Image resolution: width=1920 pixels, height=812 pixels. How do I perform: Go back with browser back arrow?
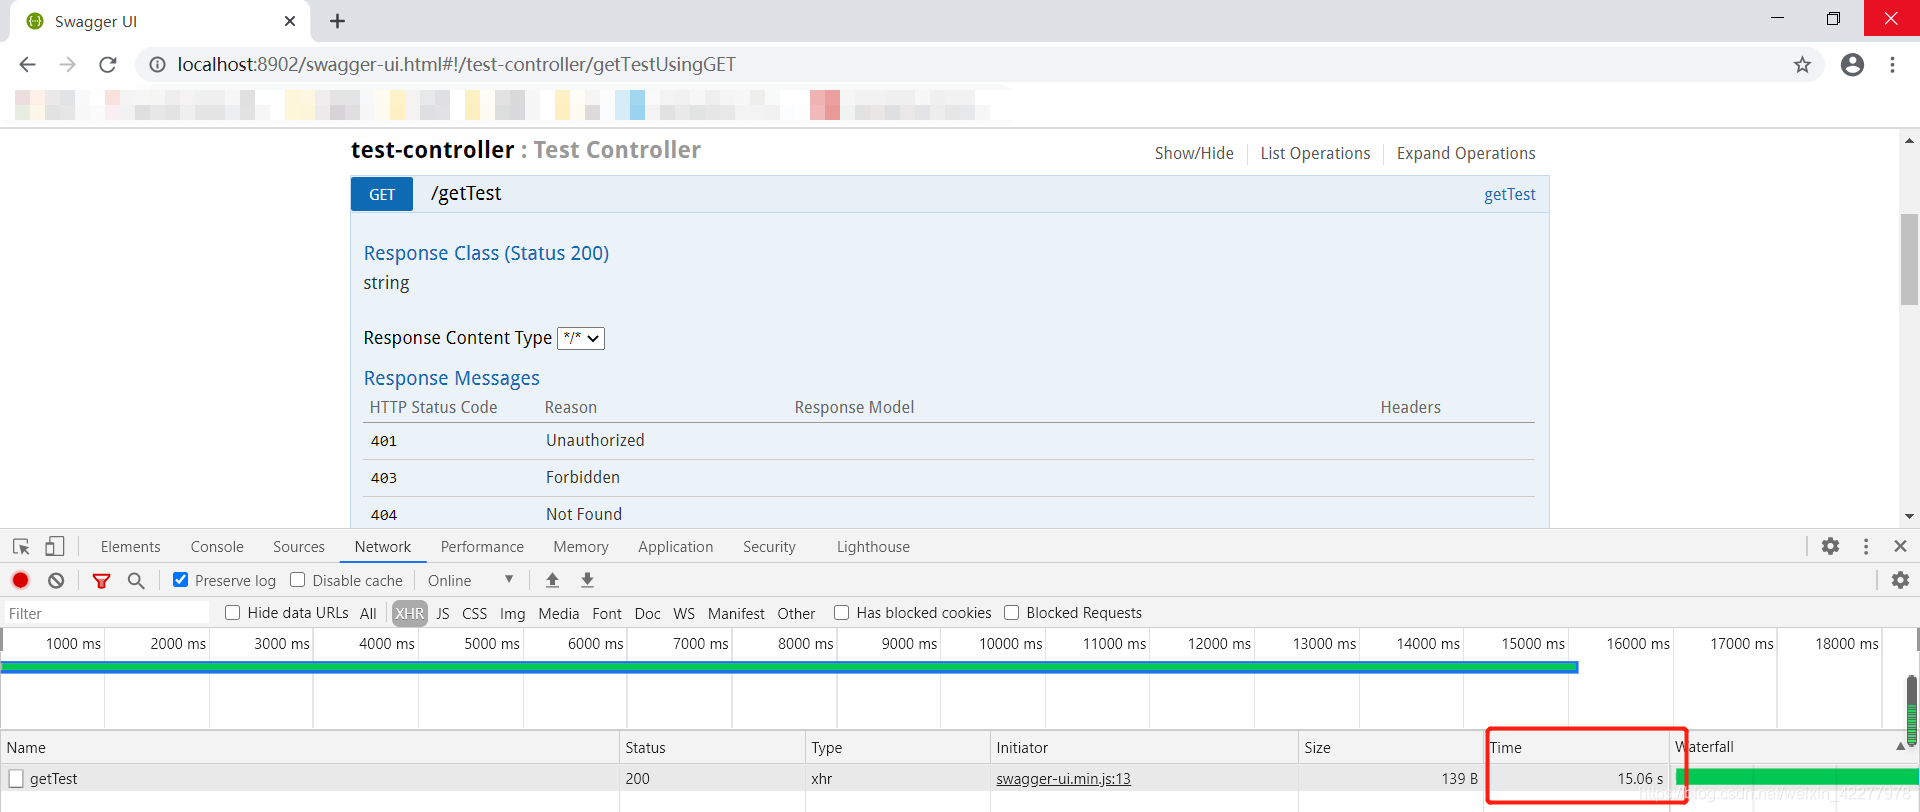(27, 65)
